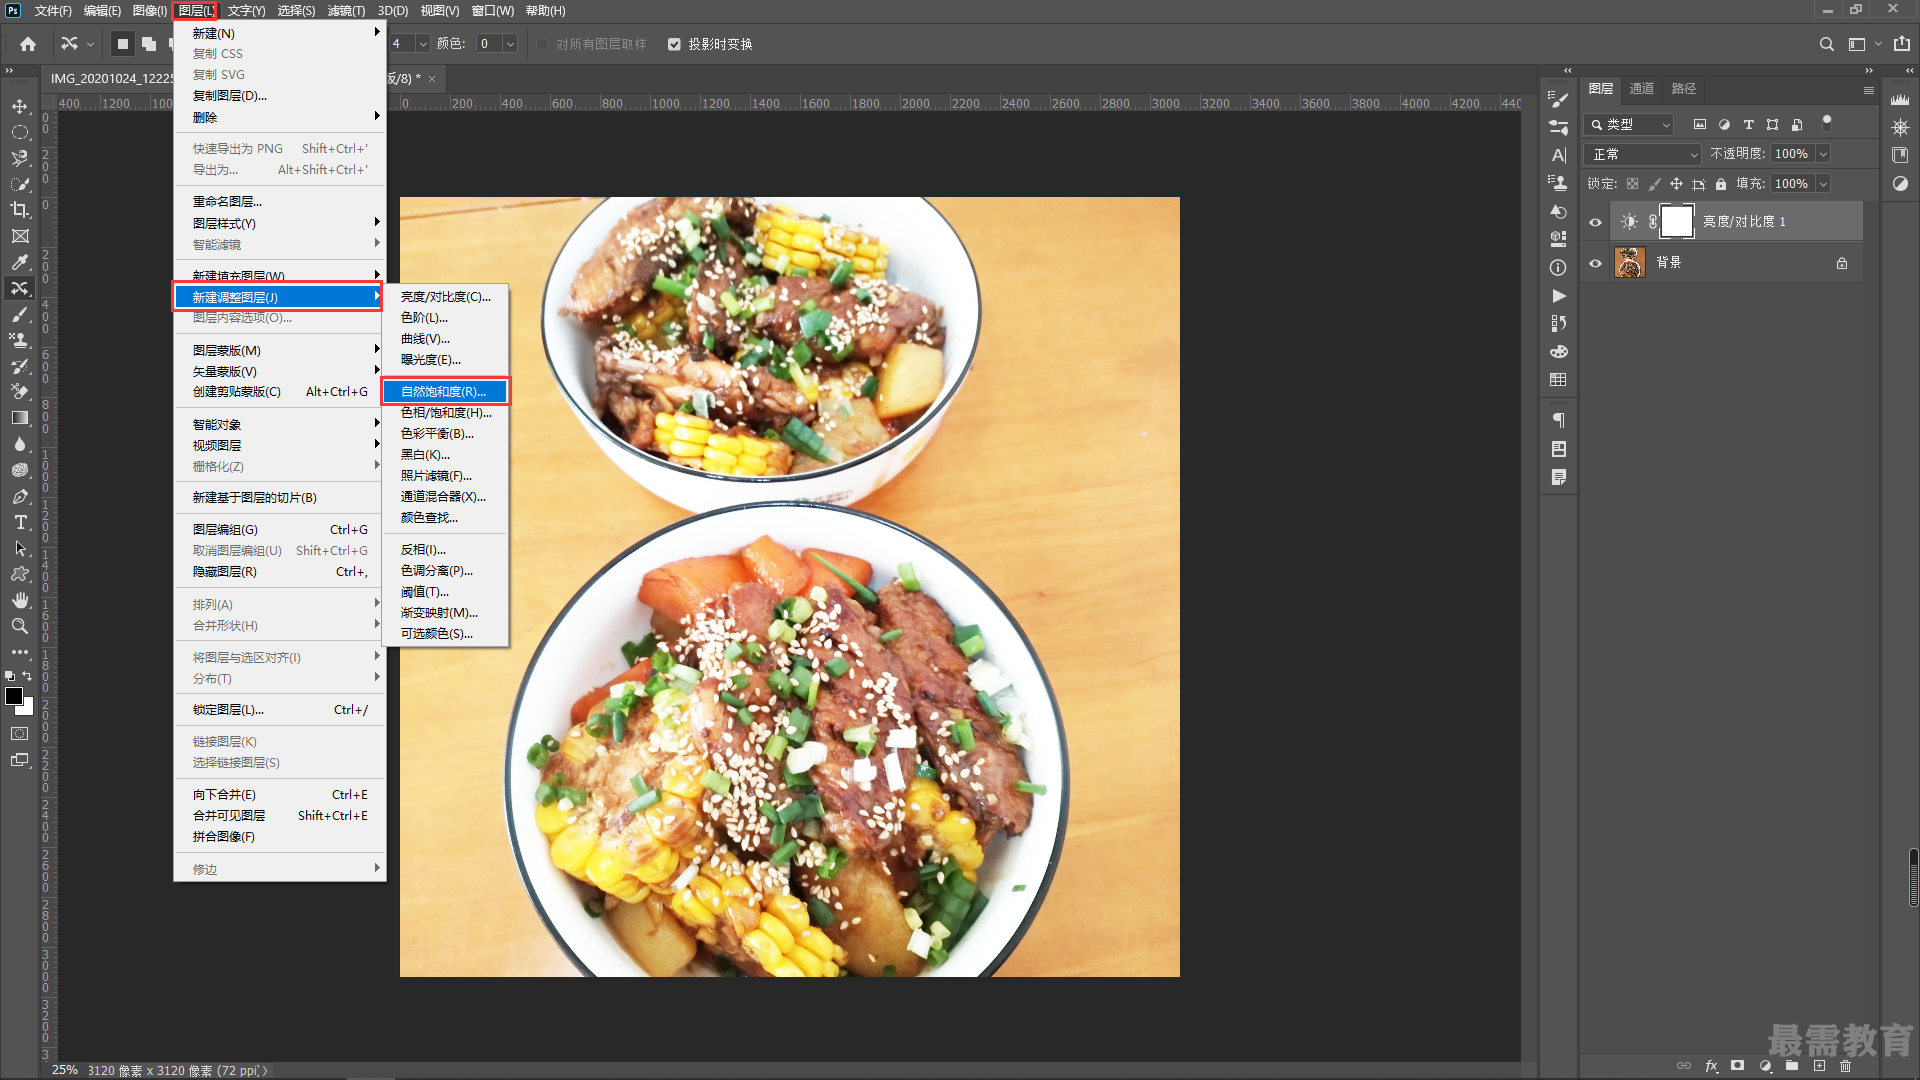Viewport: 1920px width, 1080px height.
Task: Expand the 图层样式(Y) submenu
Action: pyautogui.click(x=280, y=223)
